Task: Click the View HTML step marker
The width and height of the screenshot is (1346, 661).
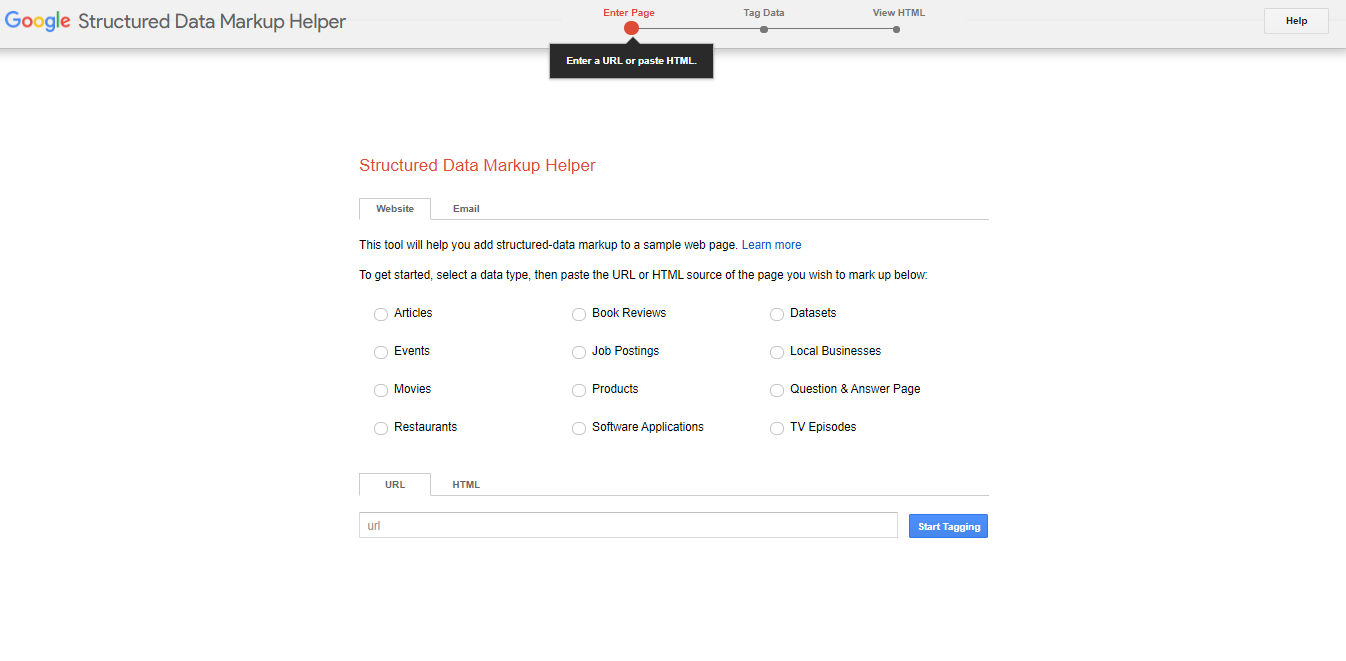Action: 896,29
